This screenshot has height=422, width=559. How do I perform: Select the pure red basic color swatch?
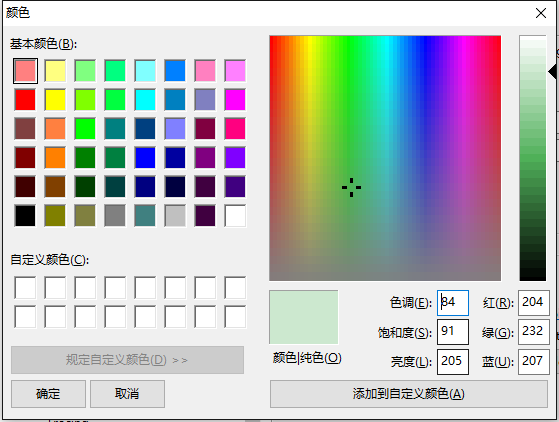pyautogui.click(x=25, y=100)
